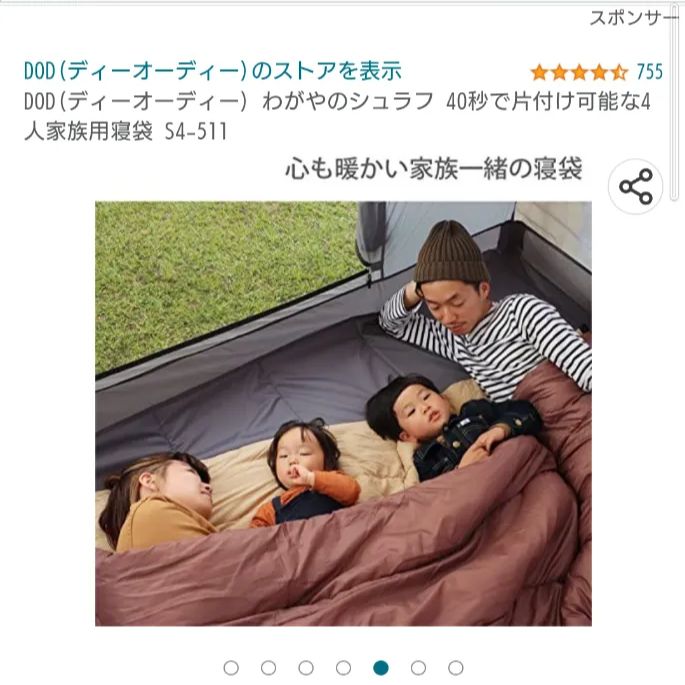
Task: Click the 755 review count
Action: (x=649, y=72)
